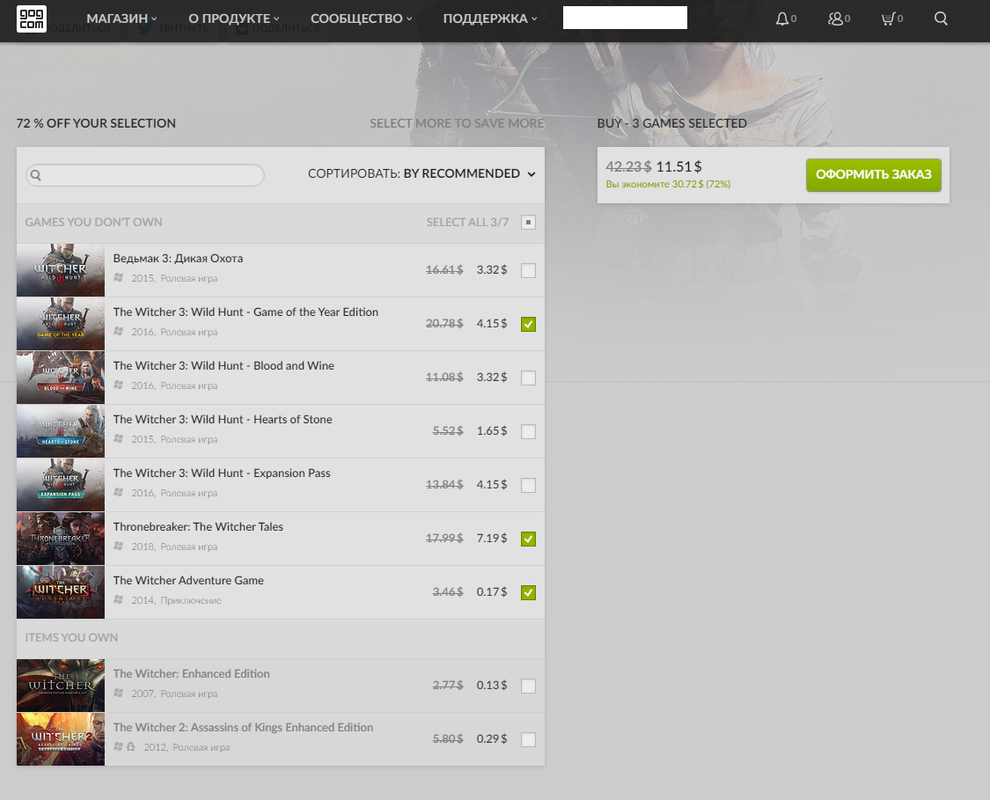The height and width of the screenshot is (800, 990).
Task: Click the 0.17 $ Adventure Game price
Action: click(x=492, y=592)
